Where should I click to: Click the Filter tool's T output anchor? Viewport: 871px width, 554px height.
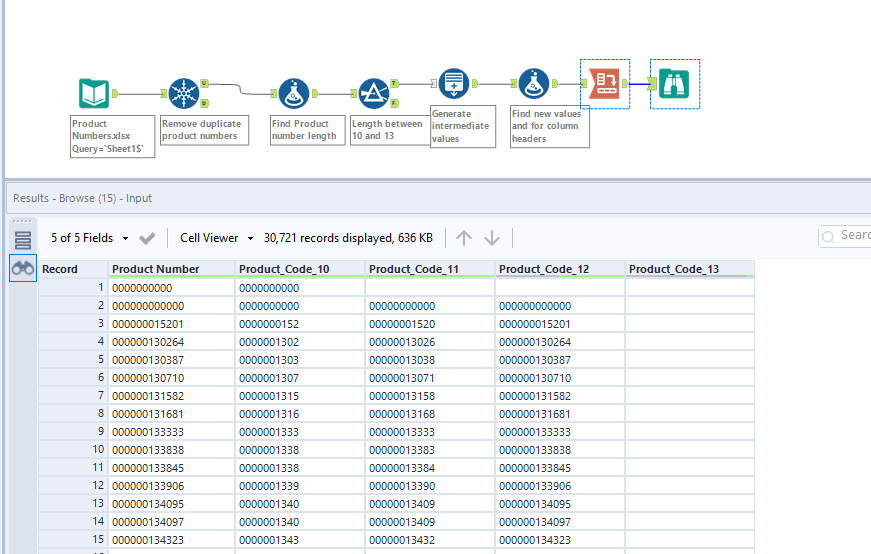tap(394, 83)
